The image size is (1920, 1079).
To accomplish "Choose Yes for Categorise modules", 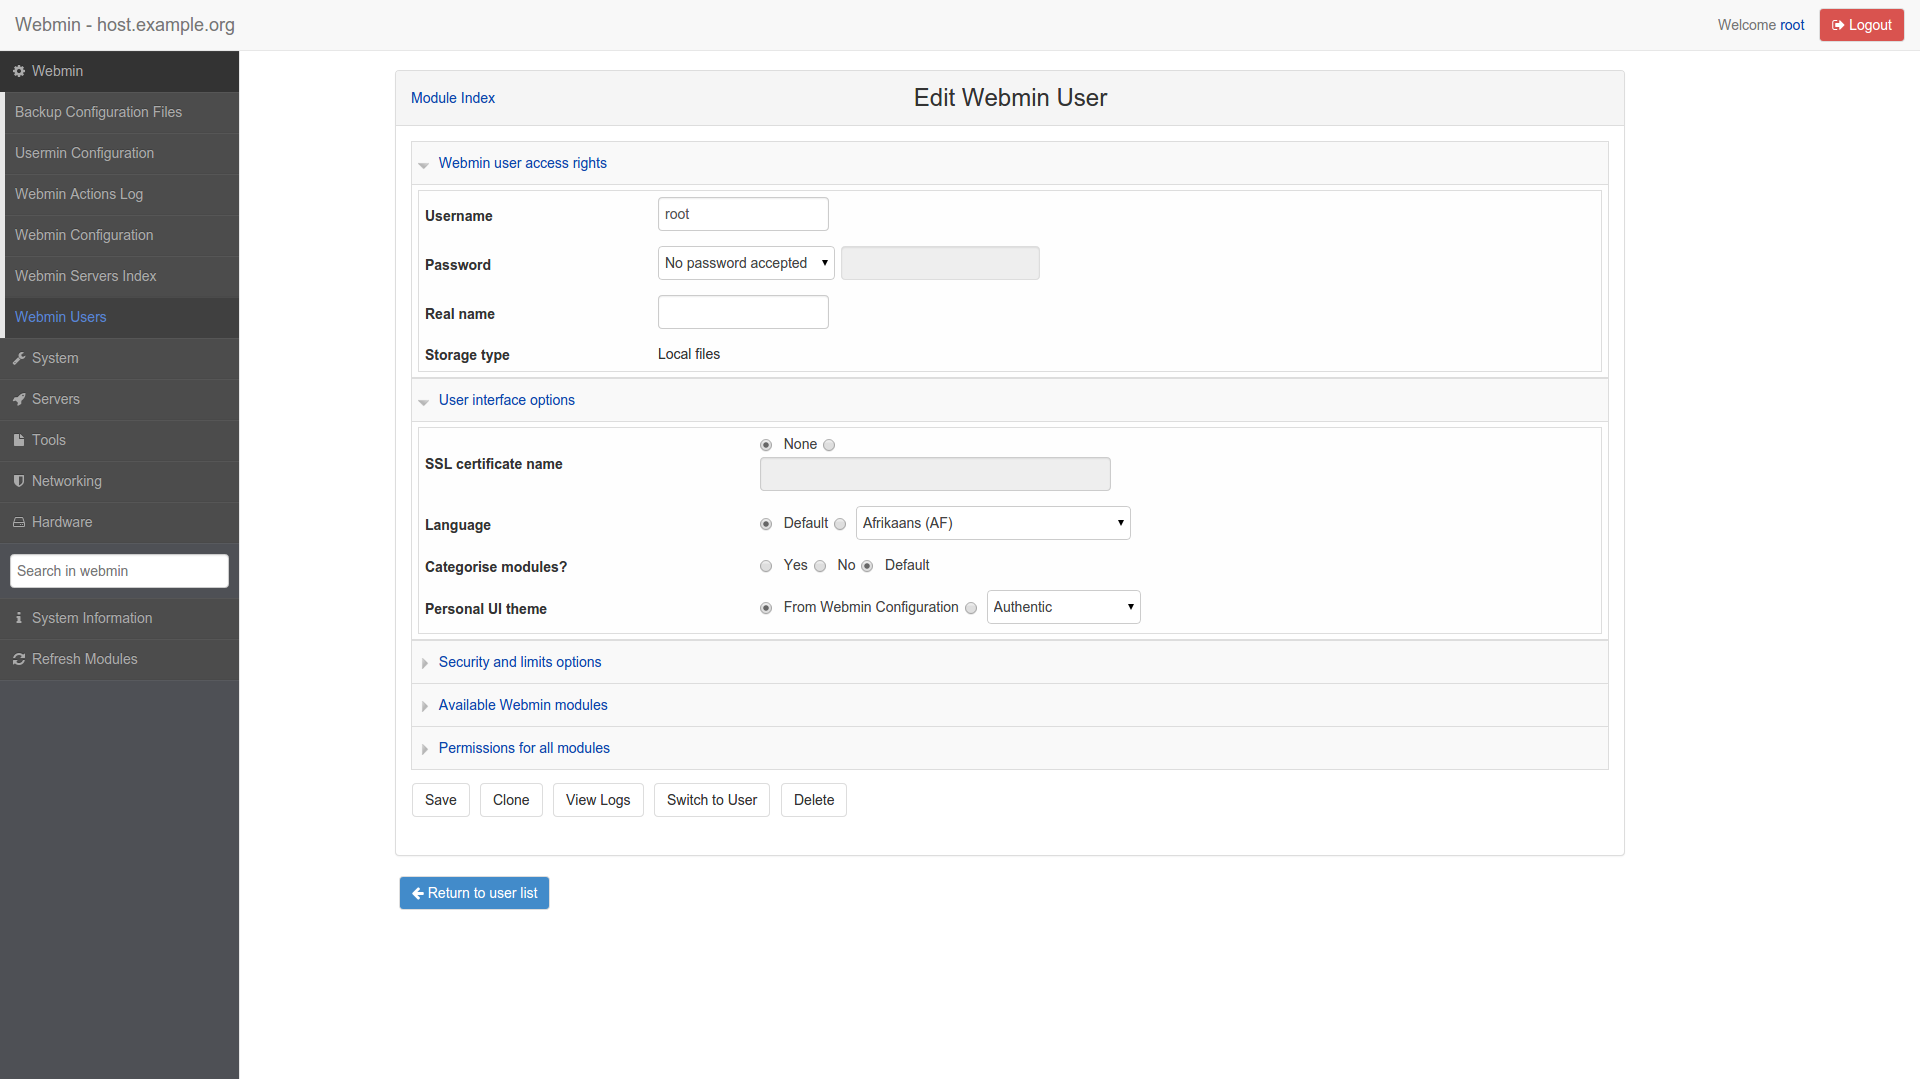I will point(766,566).
